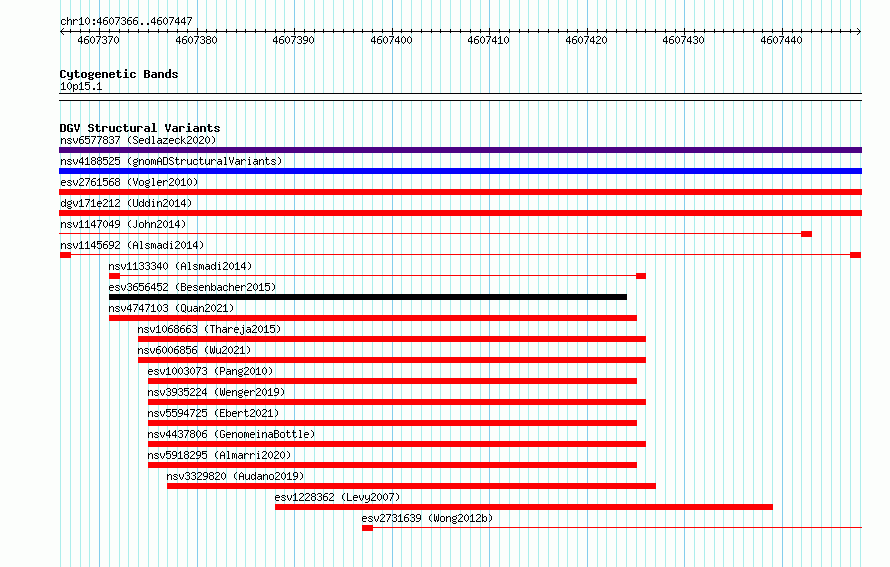The height and width of the screenshot is (567, 890).
Task: Select the blue nsv4188525 variant bar
Action: point(460,171)
